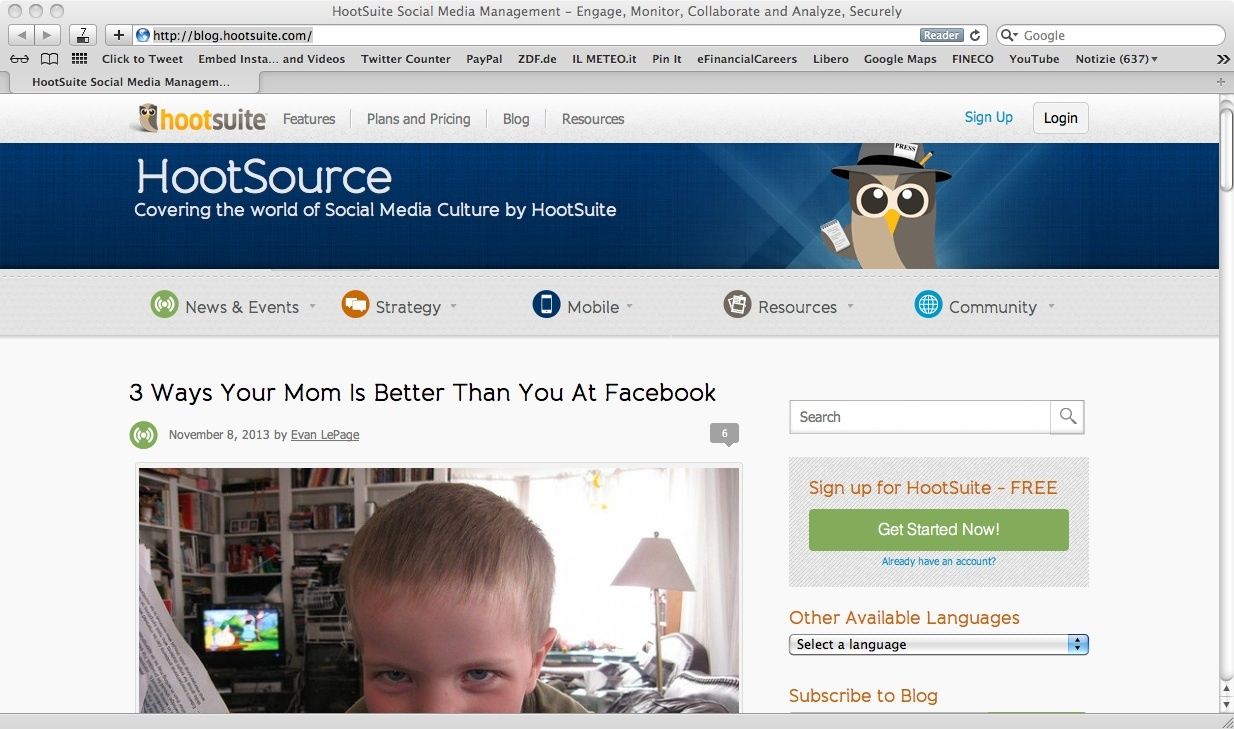This screenshot has width=1234, height=729.
Task: Expand the Community menu arrow
Action: (1051, 307)
